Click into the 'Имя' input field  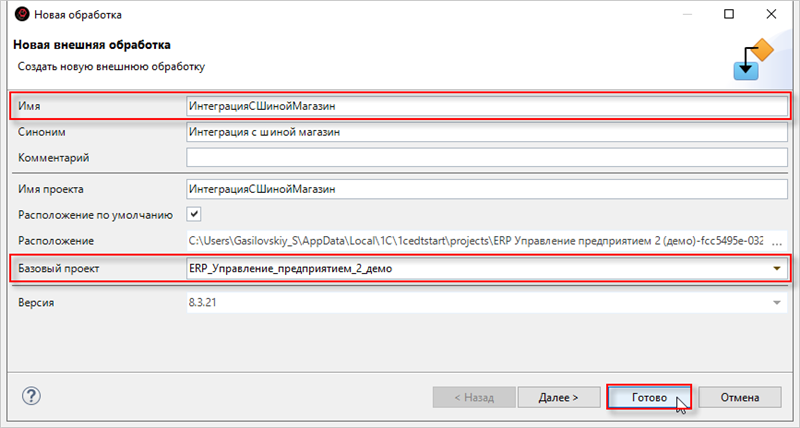(486, 105)
